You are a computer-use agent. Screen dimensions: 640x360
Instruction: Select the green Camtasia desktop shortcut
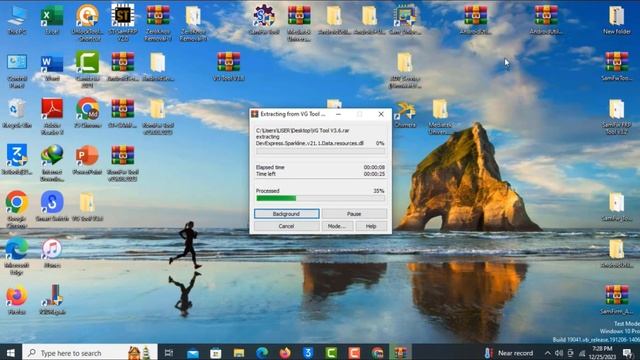pos(87,70)
